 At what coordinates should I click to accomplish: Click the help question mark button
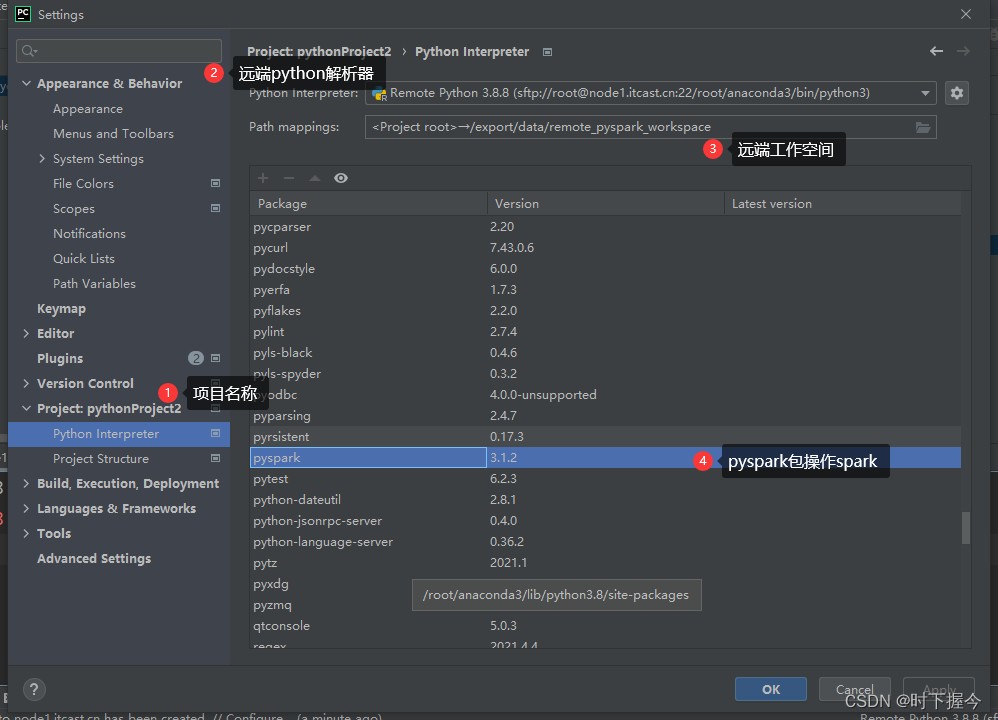point(34,689)
